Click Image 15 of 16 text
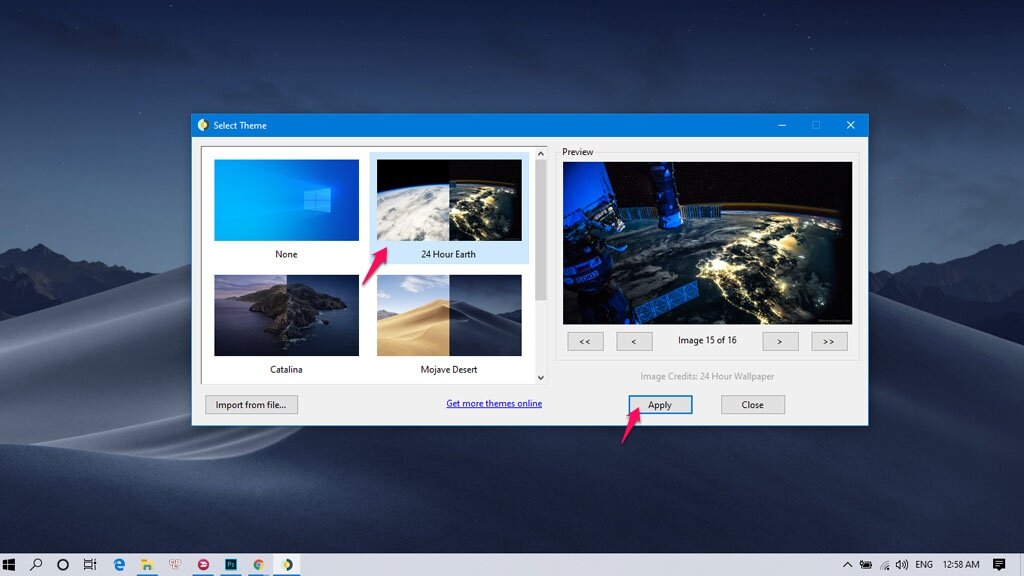1024x576 pixels. tap(707, 340)
